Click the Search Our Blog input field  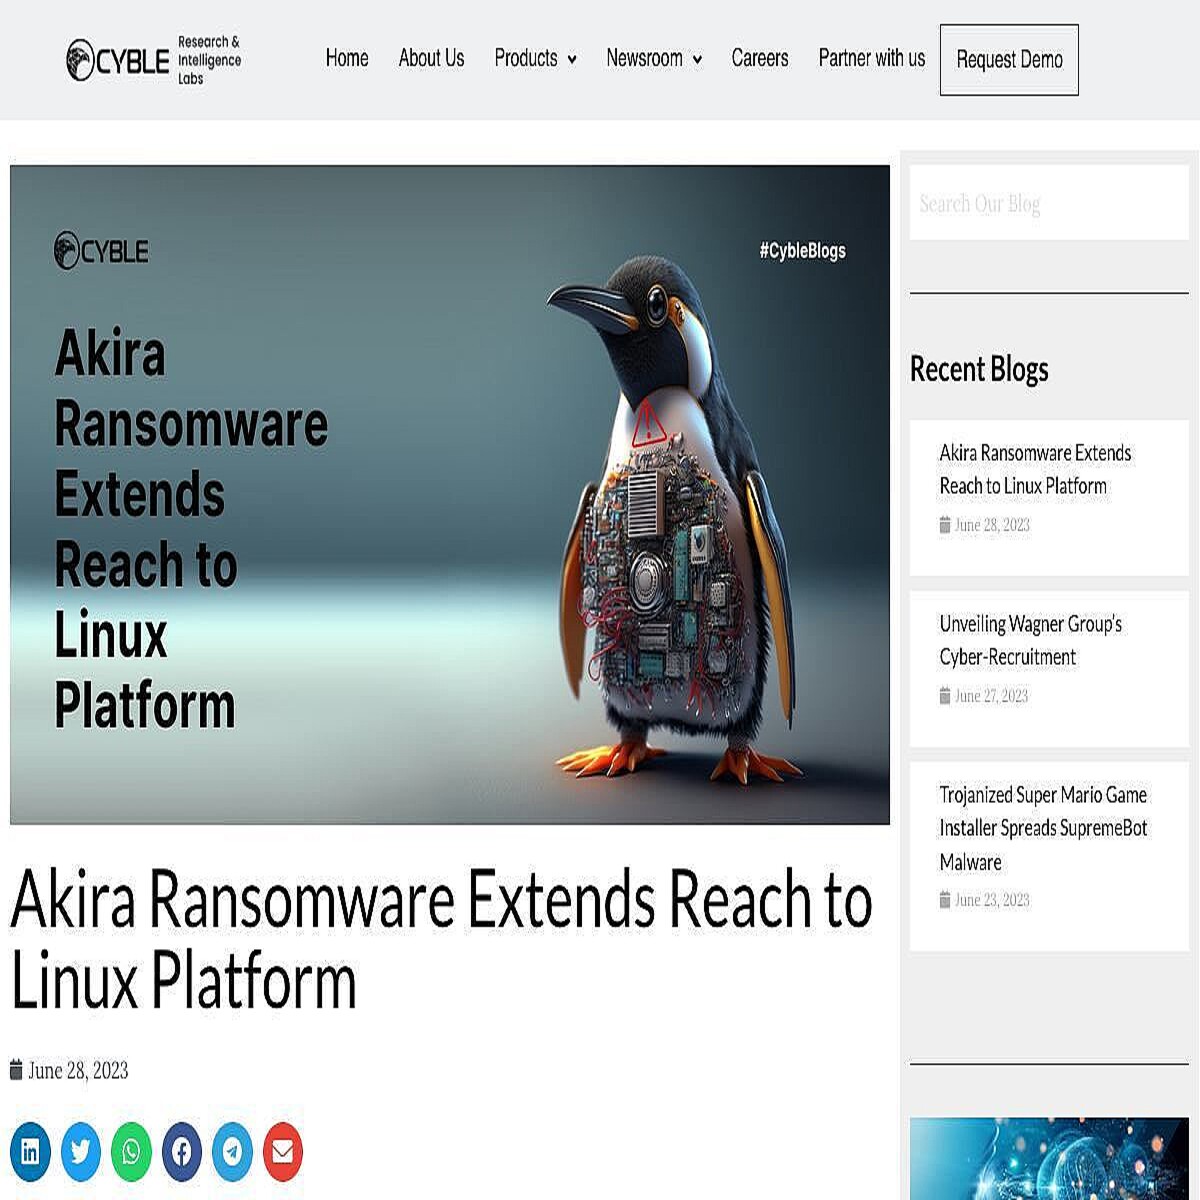point(1048,204)
